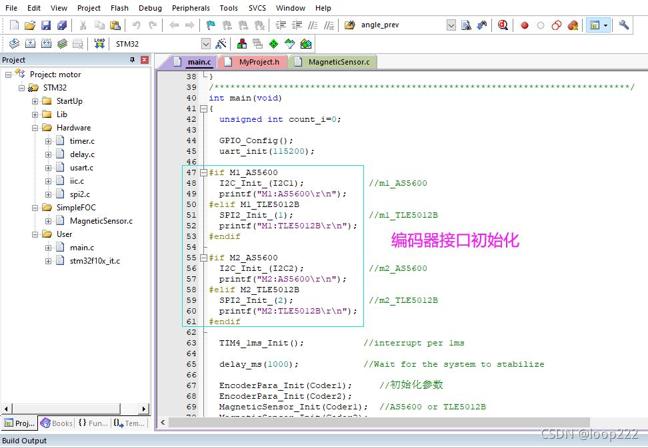Open angle_prev search dropdown
The width and height of the screenshot is (648, 448).
coord(451,25)
